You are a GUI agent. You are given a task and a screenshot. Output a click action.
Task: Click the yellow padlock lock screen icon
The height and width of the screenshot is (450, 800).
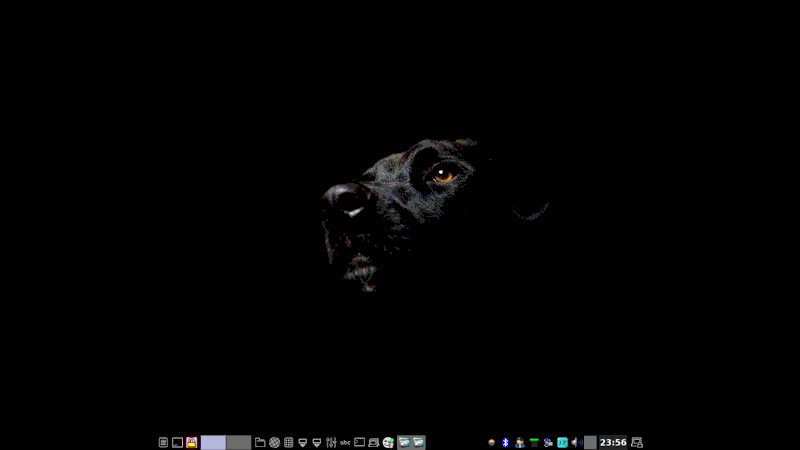point(191,442)
